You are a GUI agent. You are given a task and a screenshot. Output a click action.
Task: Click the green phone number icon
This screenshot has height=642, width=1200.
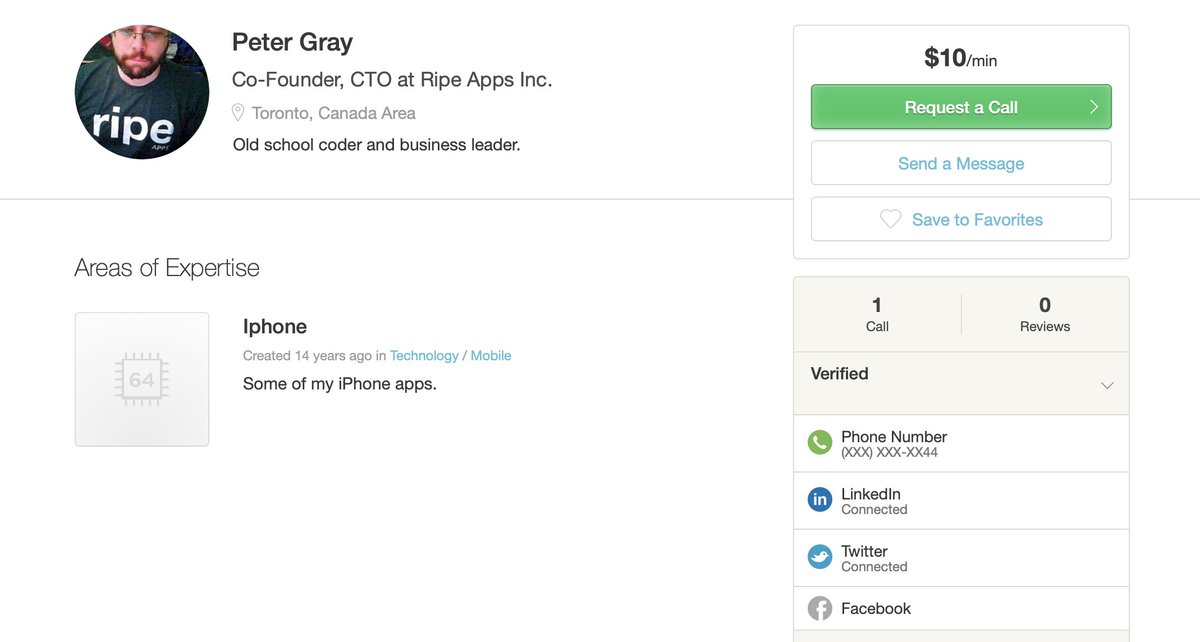(820, 442)
